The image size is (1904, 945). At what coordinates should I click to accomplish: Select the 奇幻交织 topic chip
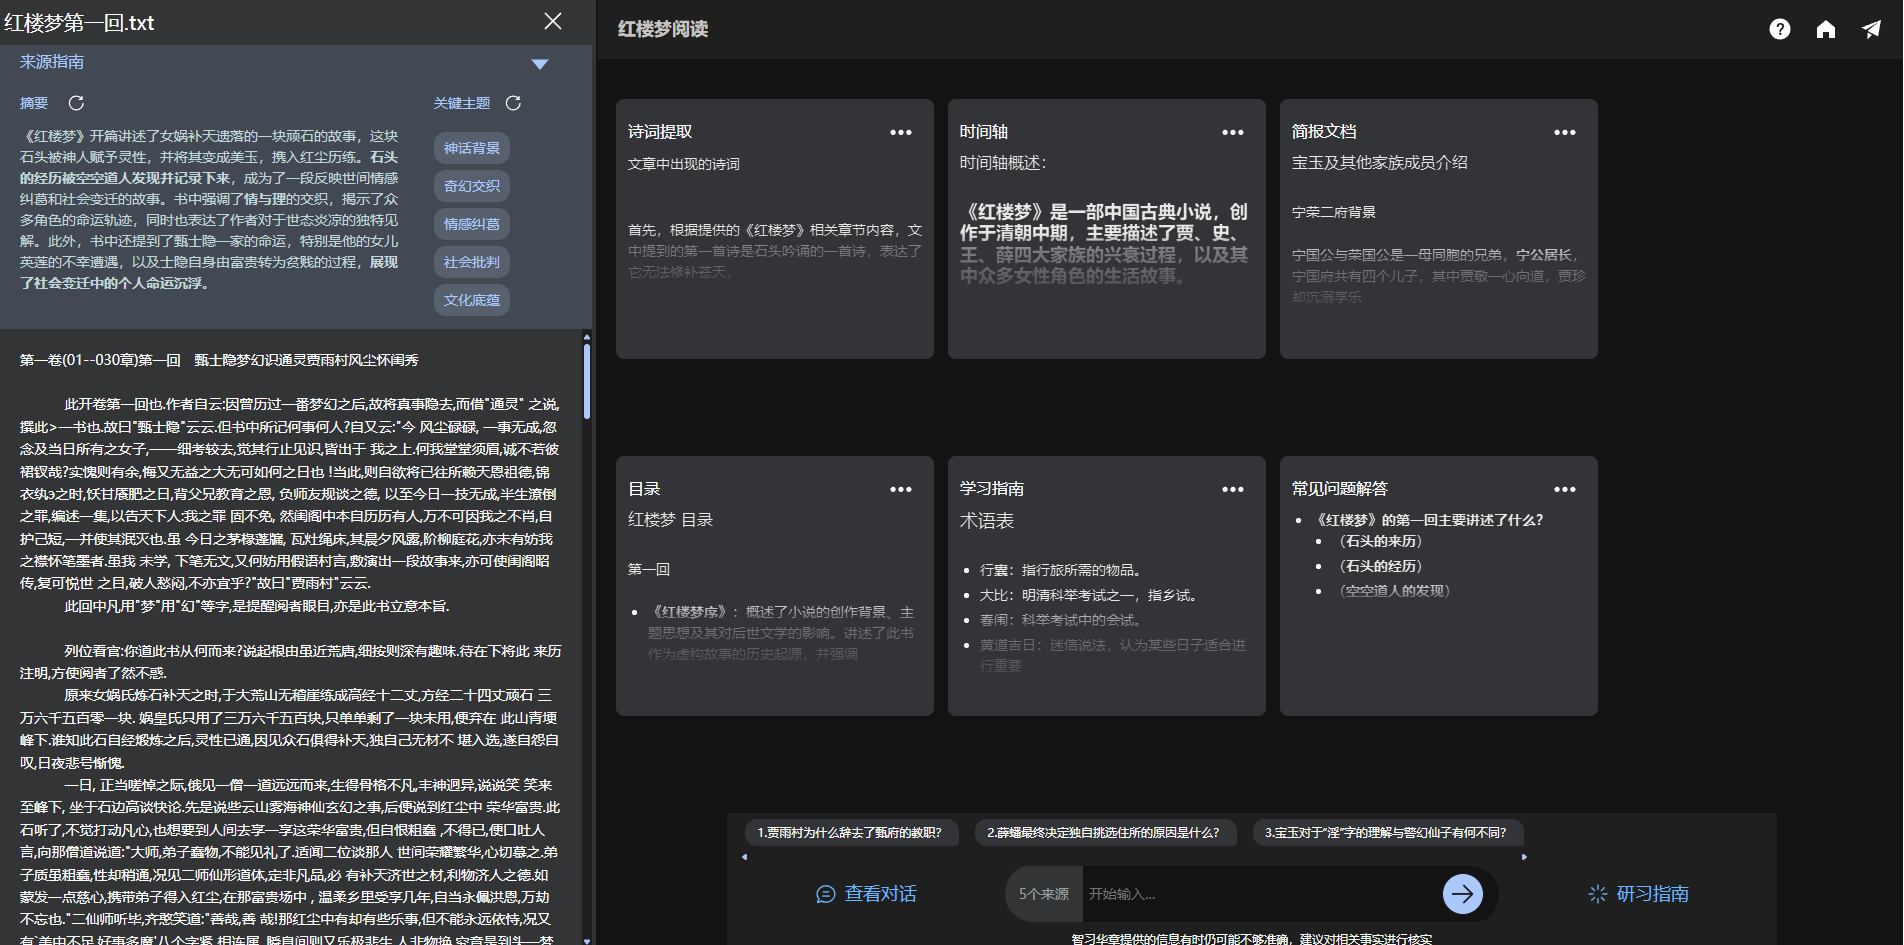pyautogui.click(x=472, y=186)
